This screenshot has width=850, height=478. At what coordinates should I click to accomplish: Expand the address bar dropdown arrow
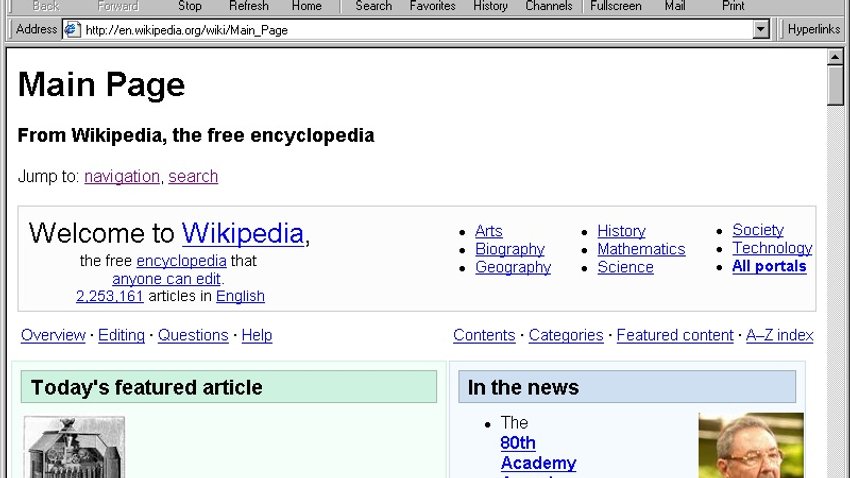(761, 29)
